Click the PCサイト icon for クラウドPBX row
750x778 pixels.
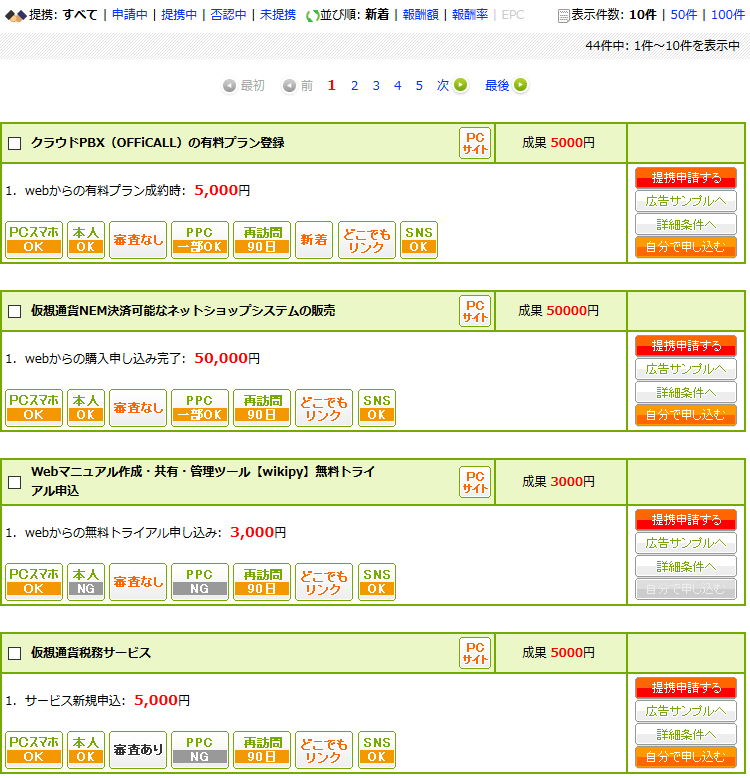pyautogui.click(x=475, y=143)
